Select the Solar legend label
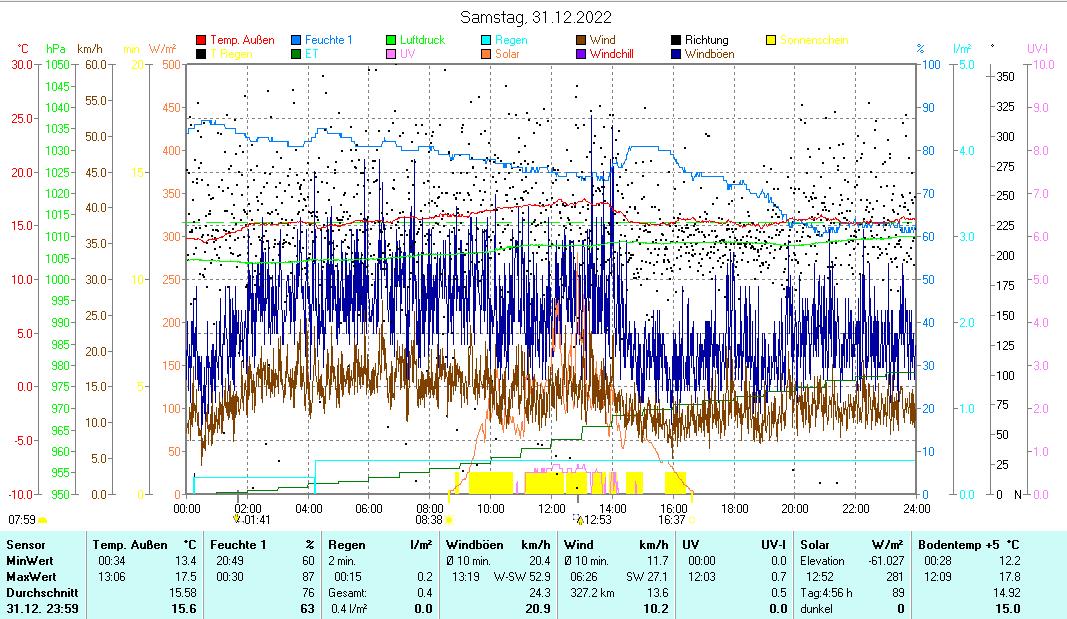 [508, 54]
